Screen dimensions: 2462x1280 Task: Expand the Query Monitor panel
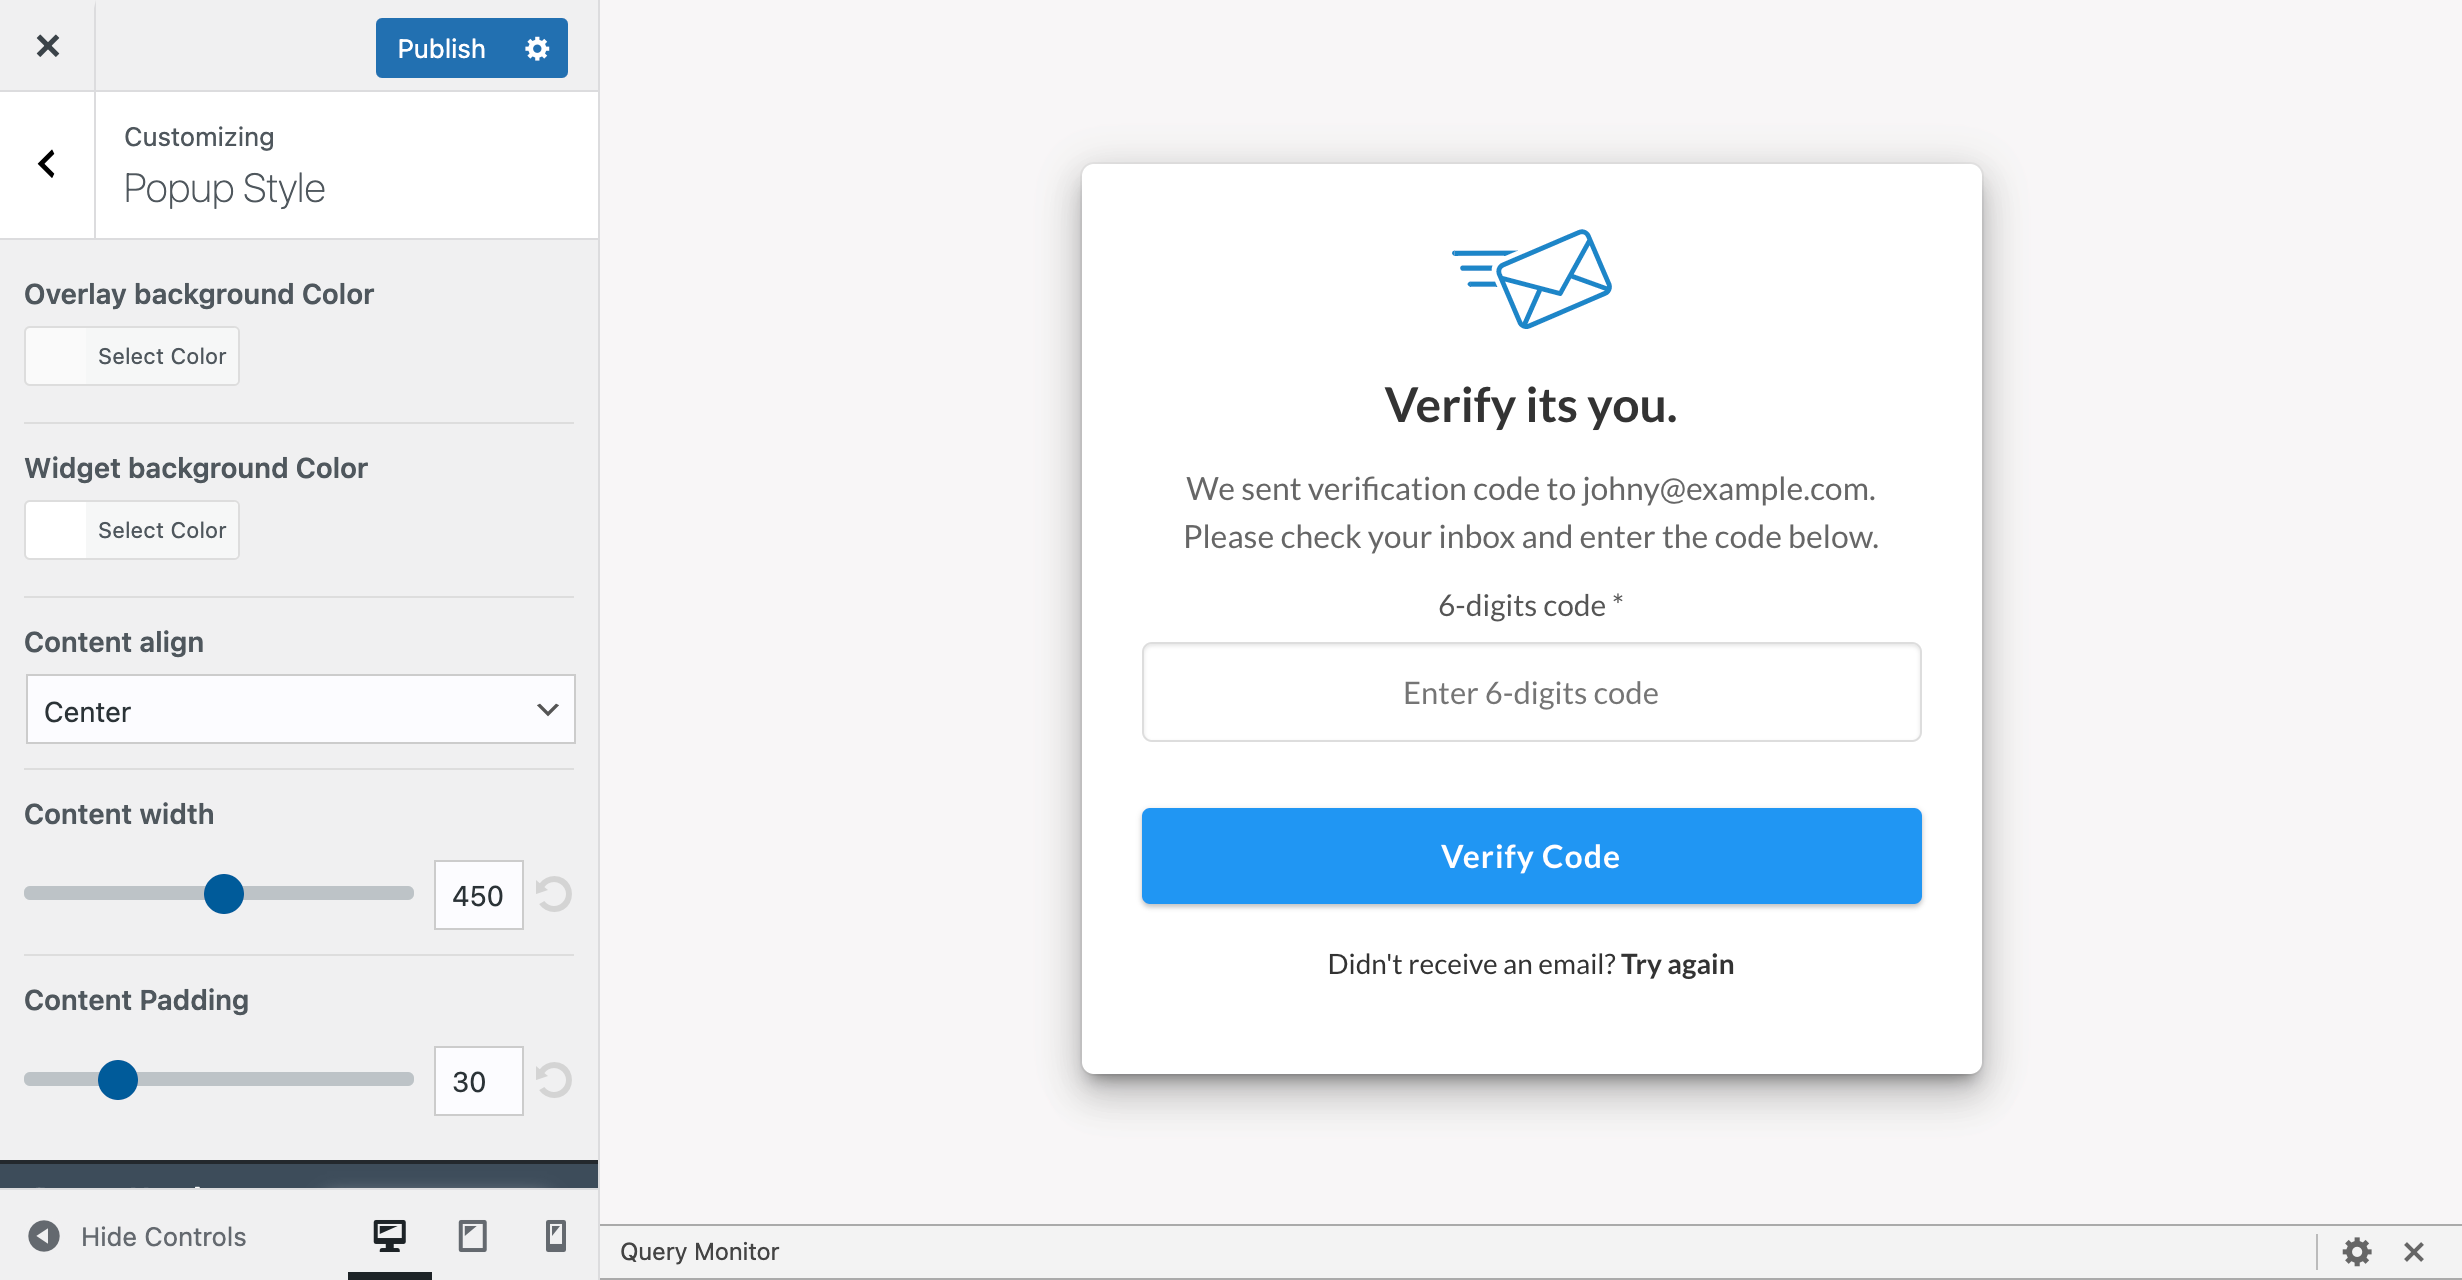coord(698,1251)
